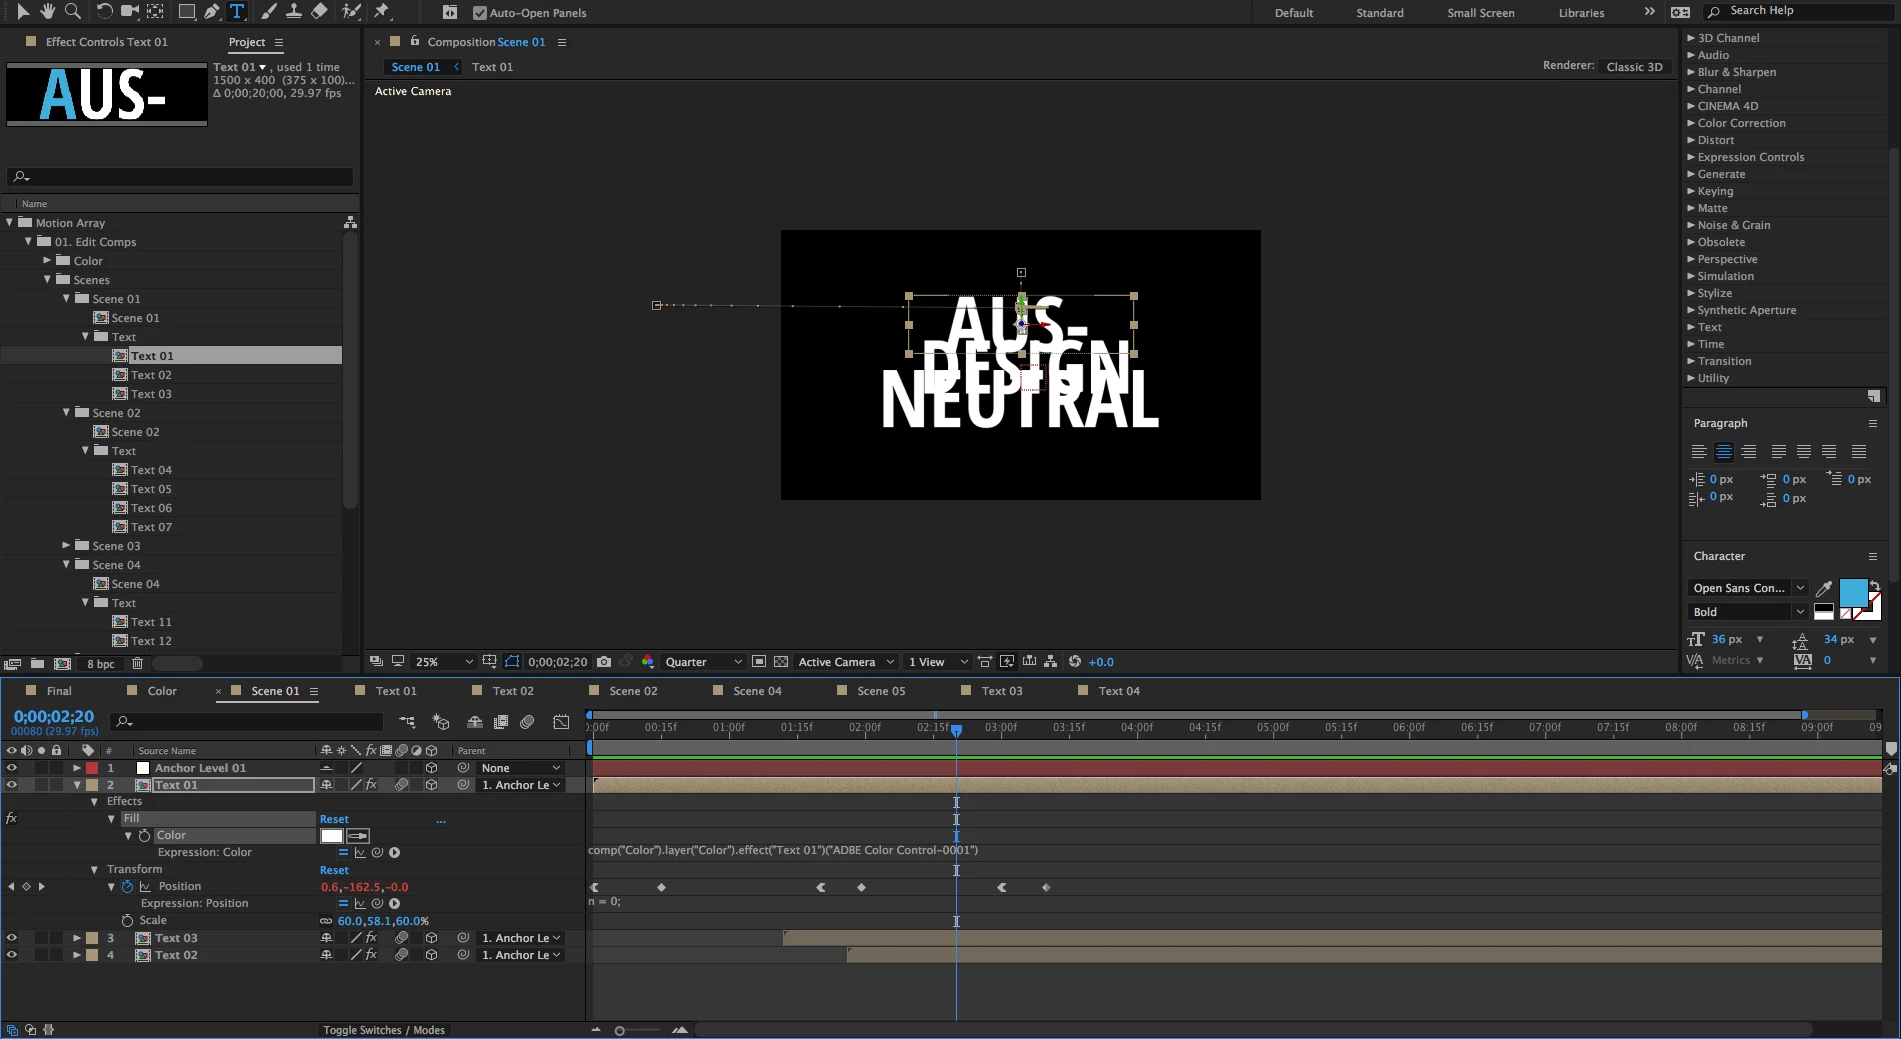
Task: Toggle the Fill effect fx switch
Action: coord(11,818)
